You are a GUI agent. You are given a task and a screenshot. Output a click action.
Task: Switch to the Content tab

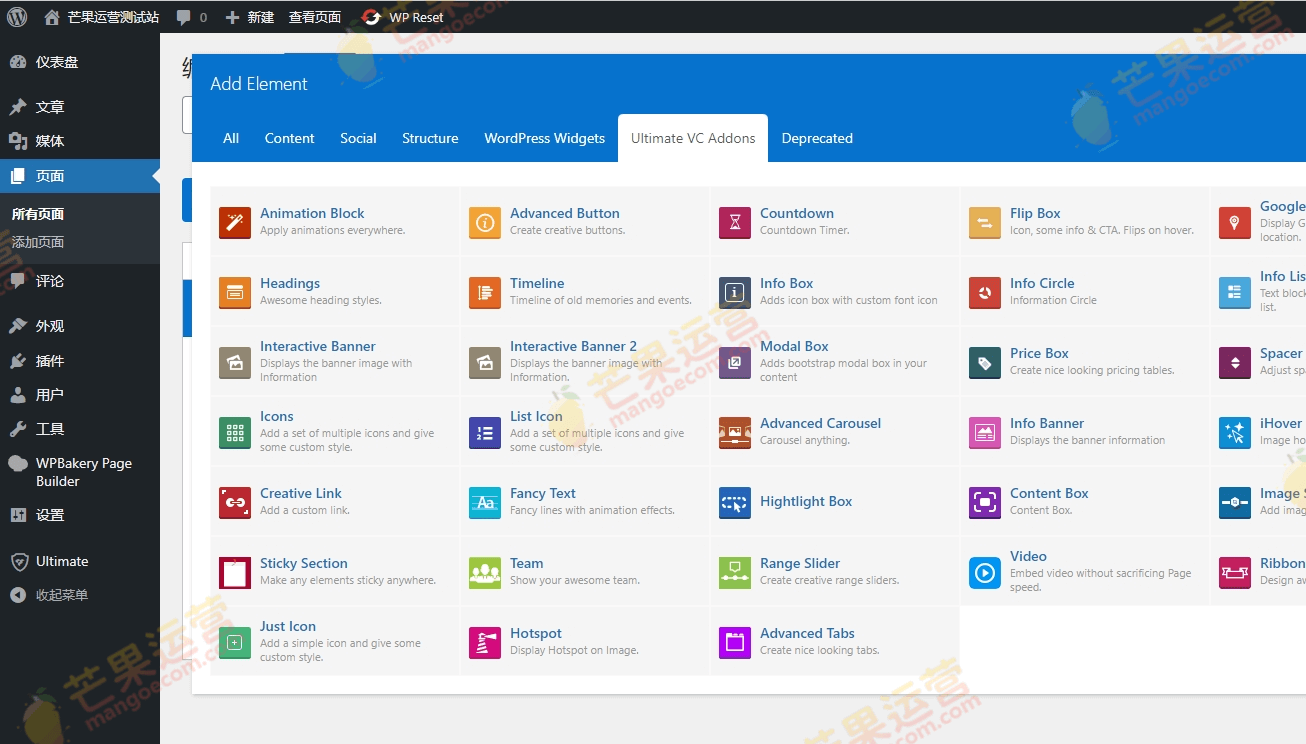(289, 138)
